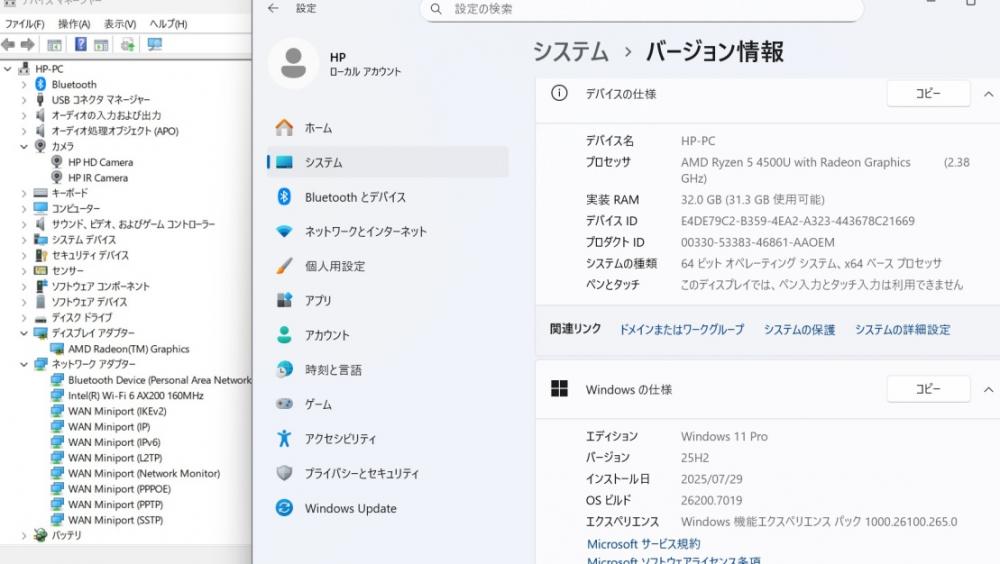Copy デバイスの仕様 with コピー button
Viewport: 1000px width, 564px height.
click(928, 94)
